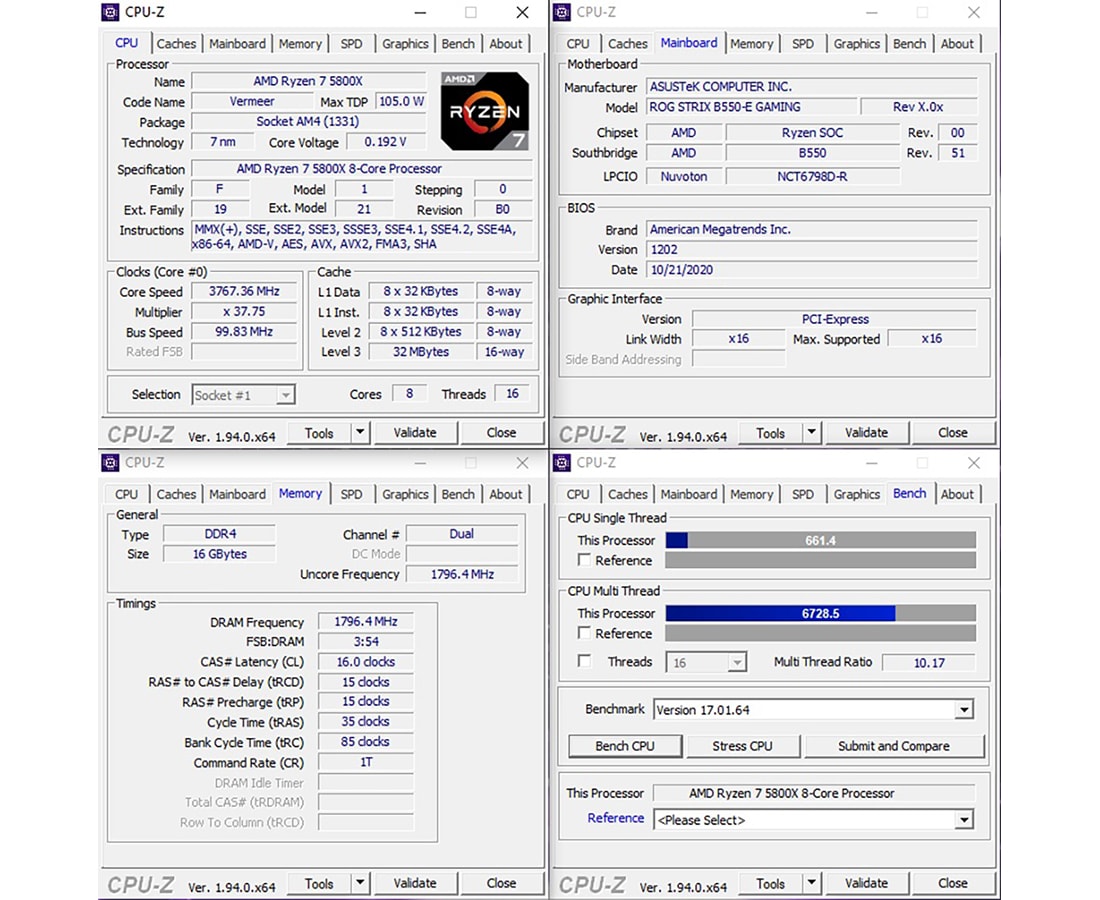1100x900 pixels.
Task: Click memory size 16 GBytes
Action: click(x=220, y=553)
